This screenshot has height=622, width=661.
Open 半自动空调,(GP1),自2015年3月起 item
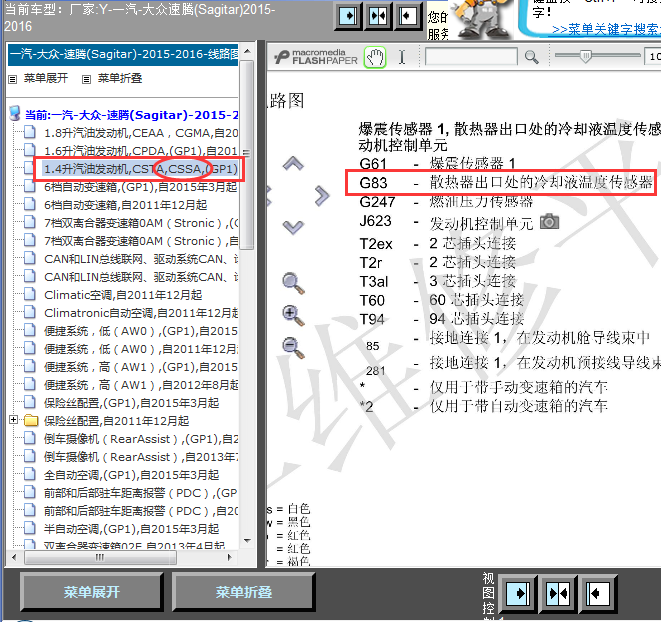coord(132,529)
